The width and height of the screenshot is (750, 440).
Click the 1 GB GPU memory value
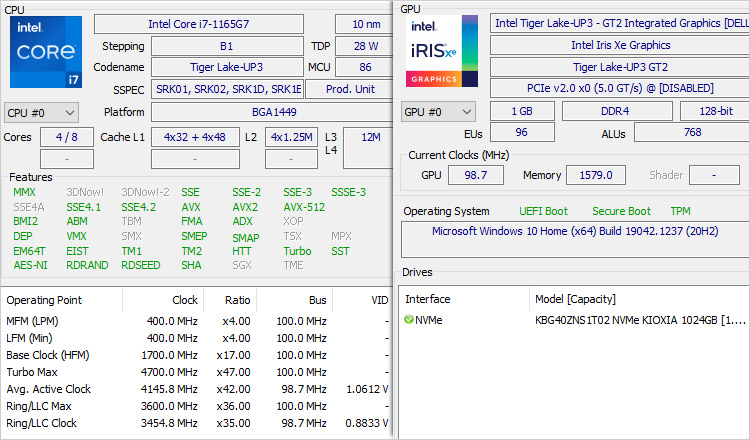(x=522, y=111)
